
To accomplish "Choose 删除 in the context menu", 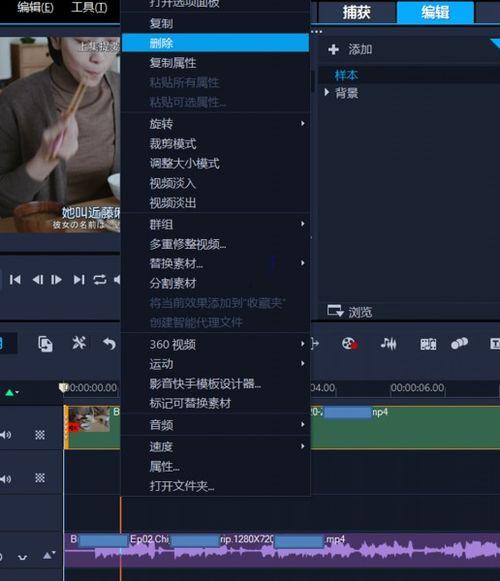I will point(215,43).
